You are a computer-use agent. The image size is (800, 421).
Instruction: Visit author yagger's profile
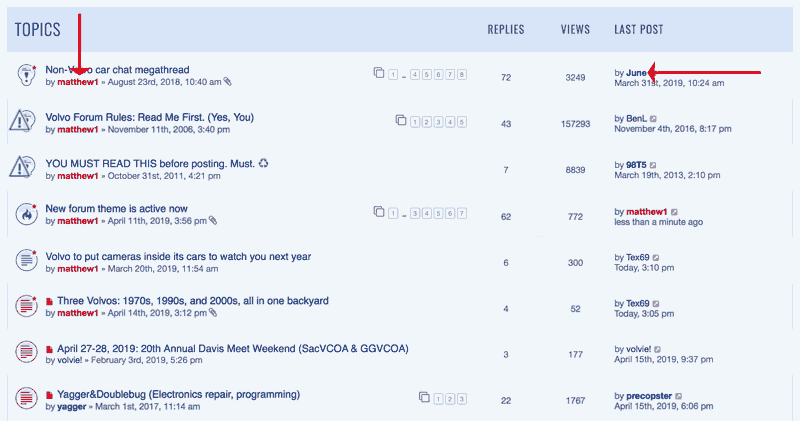(x=73, y=408)
